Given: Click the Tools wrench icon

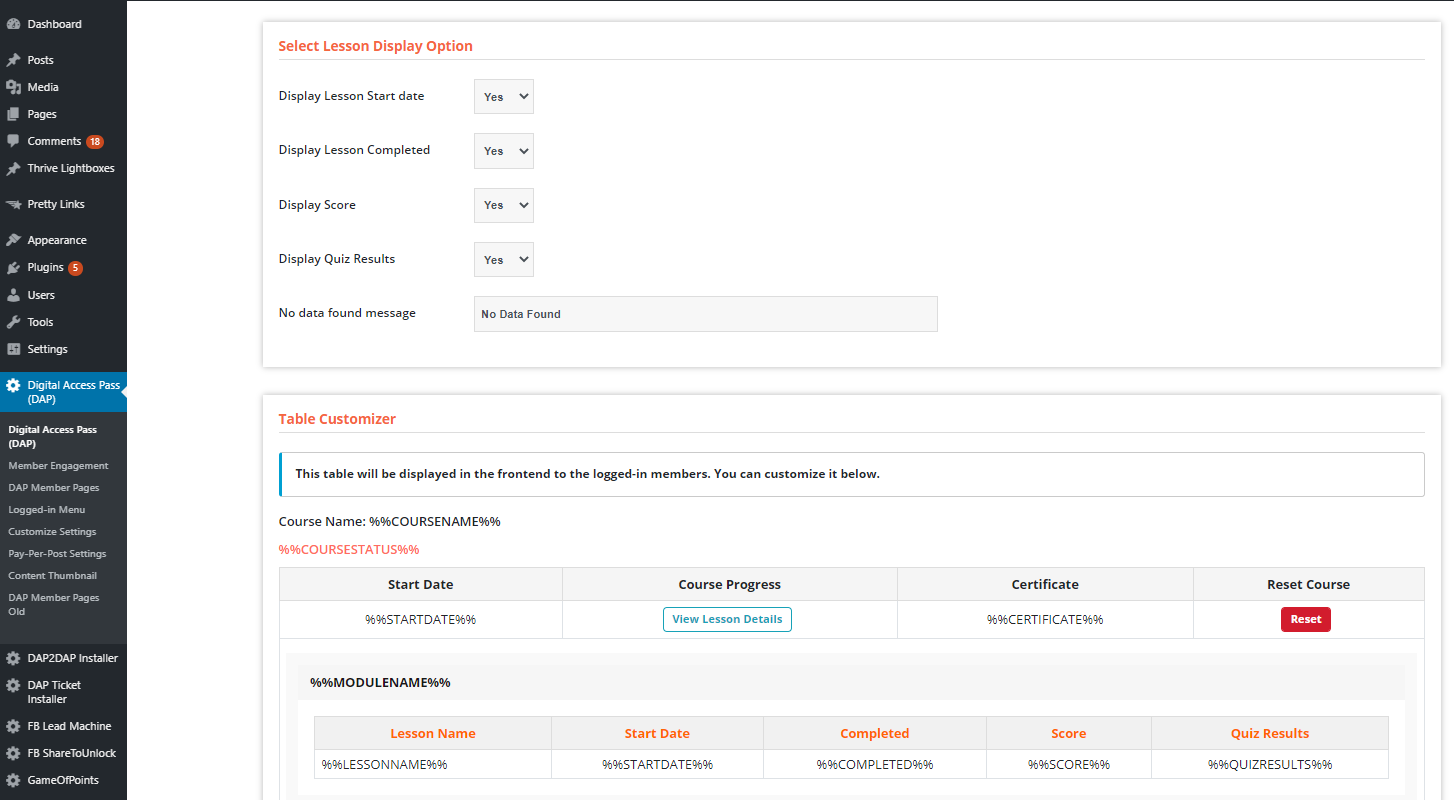Looking at the screenshot, I should 13,322.
